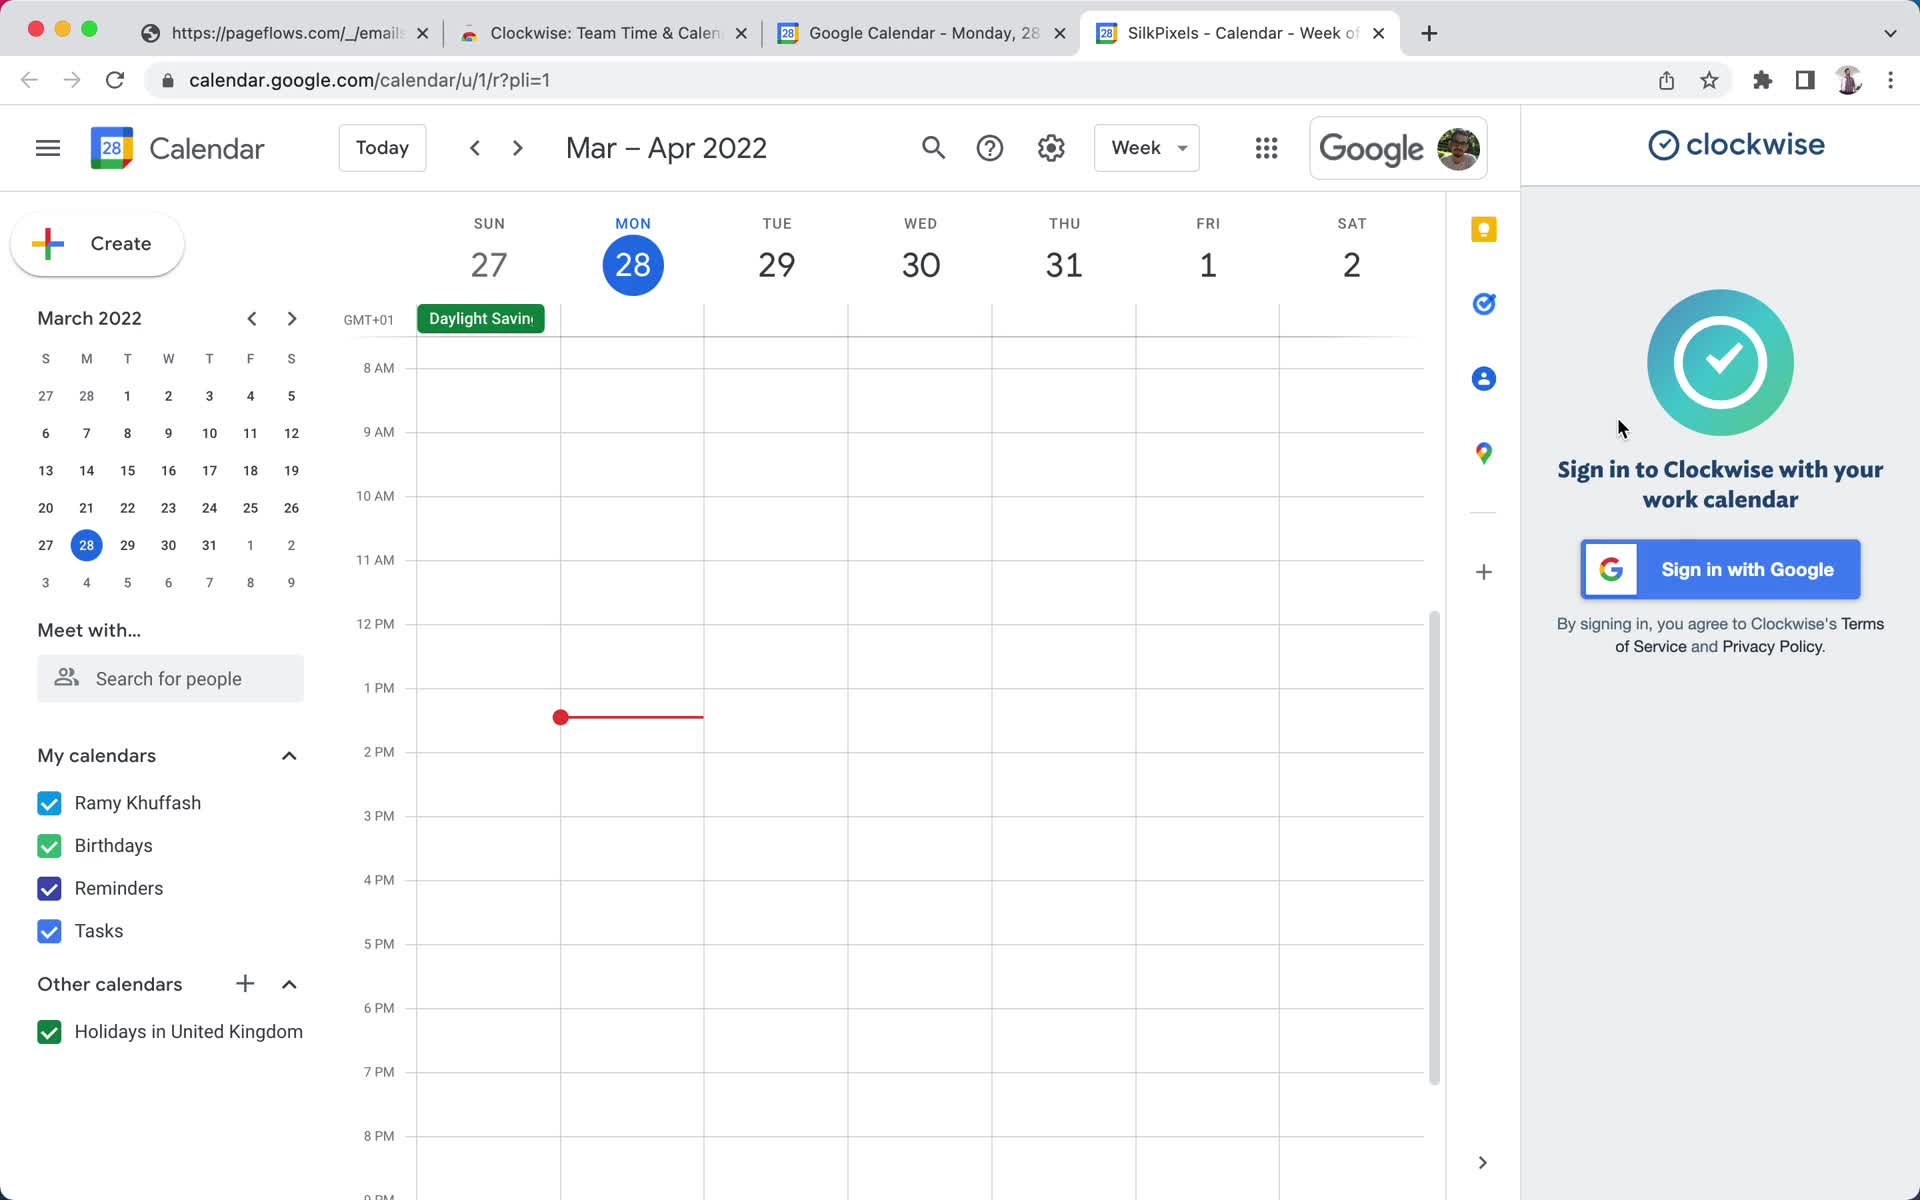Click the Clockwise logo in panel
This screenshot has height=1200, width=1920.
click(x=1736, y=145)
